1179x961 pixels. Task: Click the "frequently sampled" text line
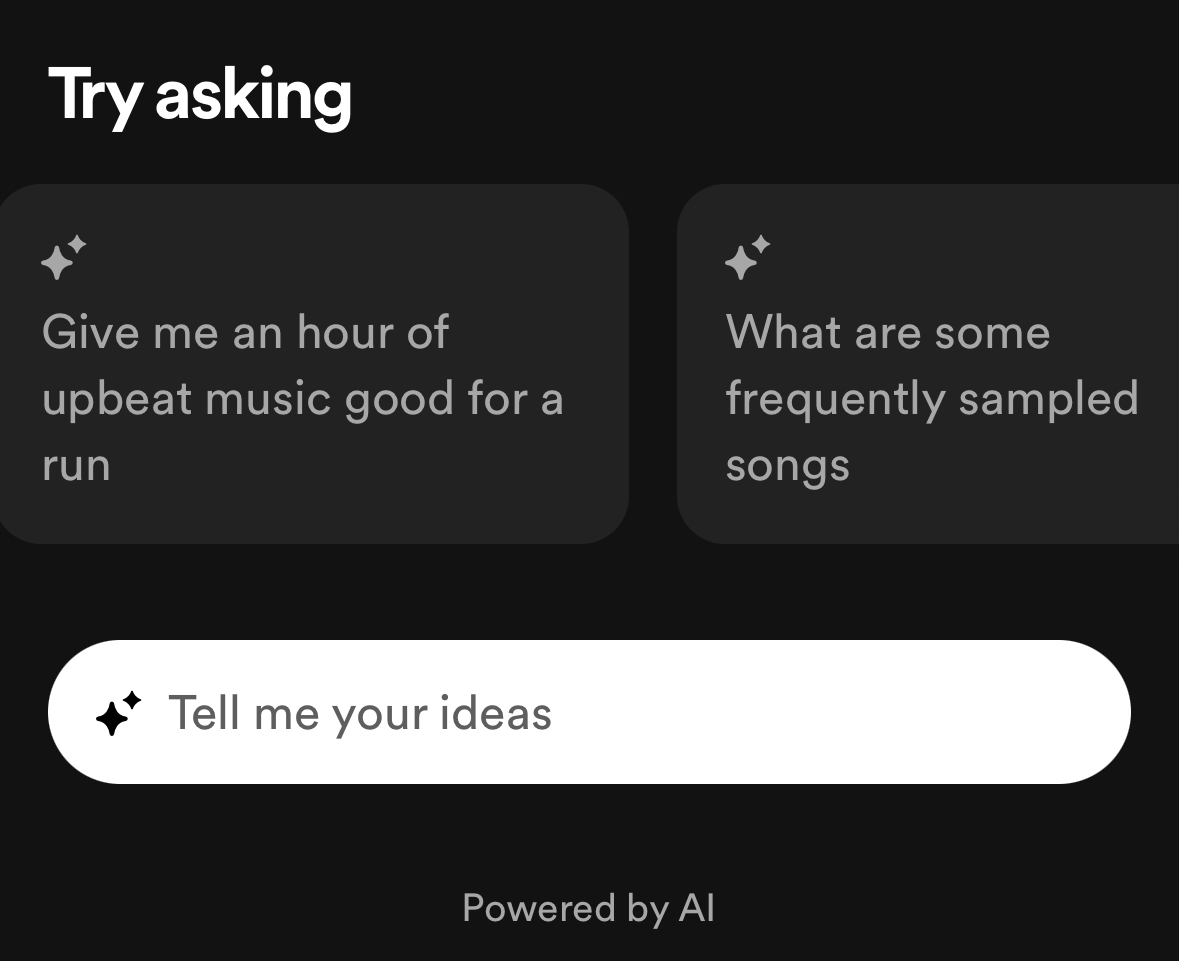(931, 399)
